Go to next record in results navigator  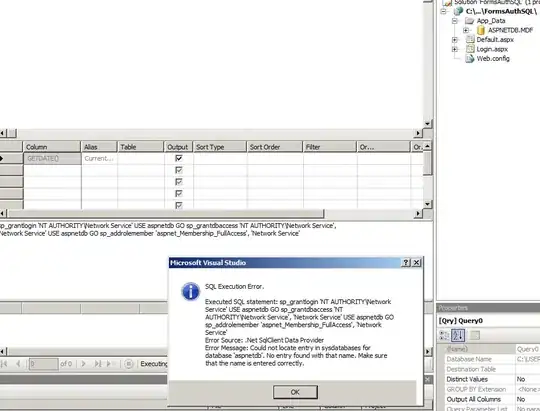coord(83,364)
